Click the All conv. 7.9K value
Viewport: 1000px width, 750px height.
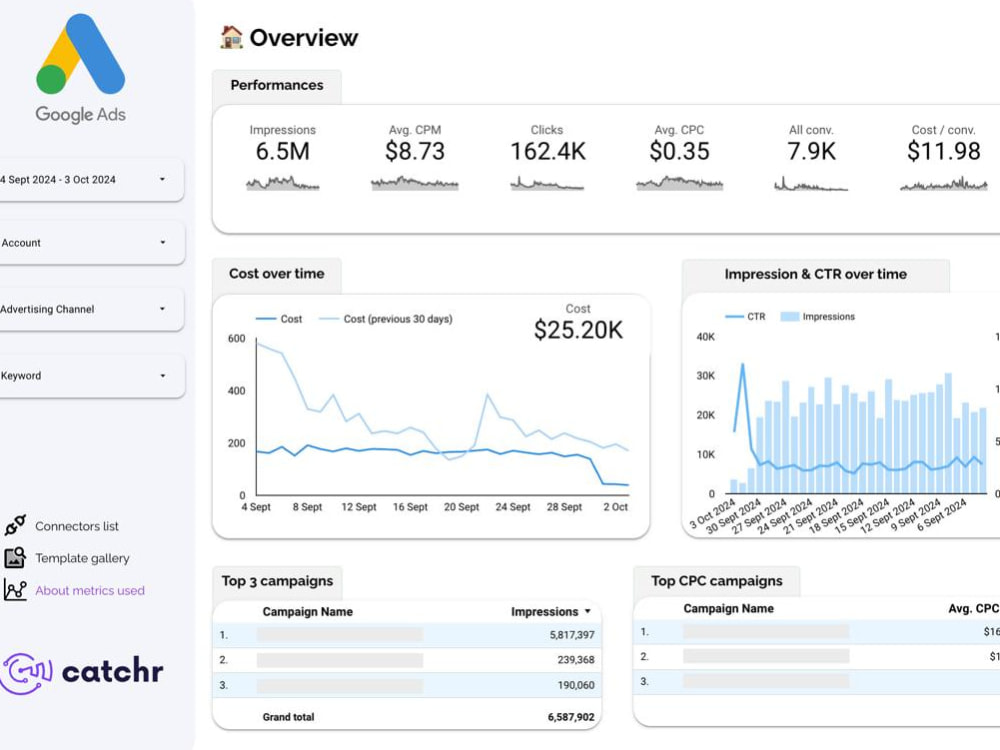click(x=811, y=151)
